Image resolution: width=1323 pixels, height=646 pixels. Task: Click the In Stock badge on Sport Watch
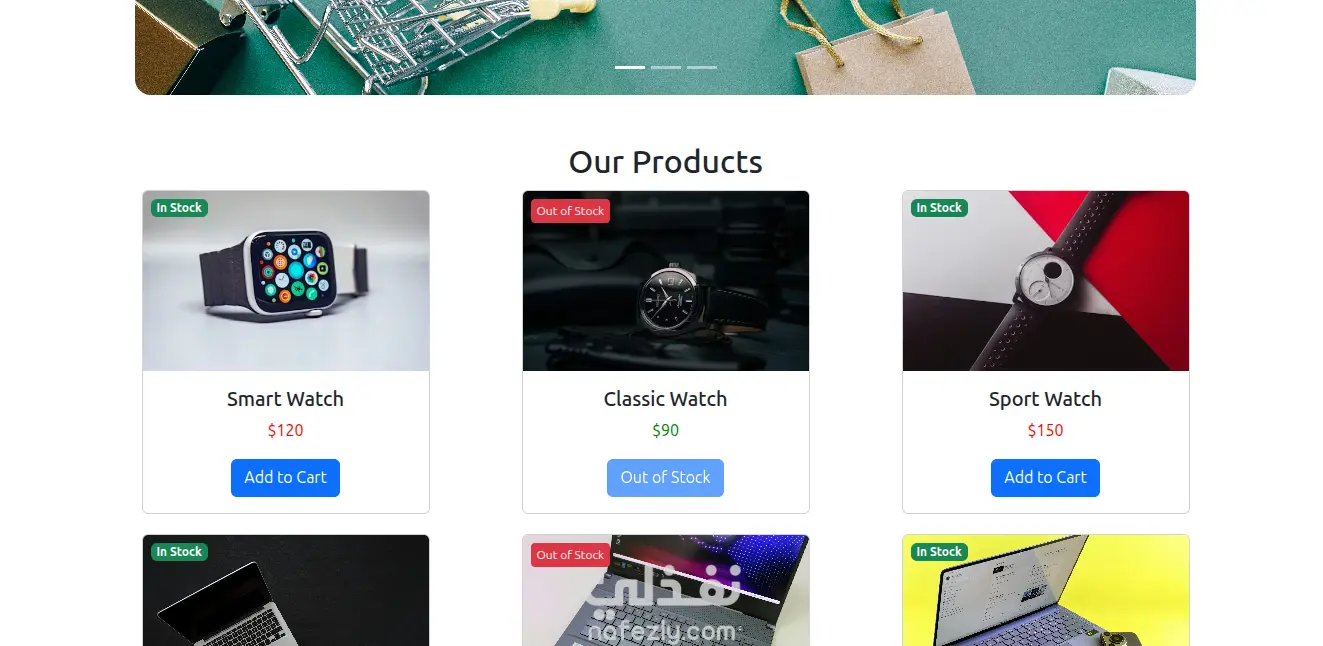939,208
